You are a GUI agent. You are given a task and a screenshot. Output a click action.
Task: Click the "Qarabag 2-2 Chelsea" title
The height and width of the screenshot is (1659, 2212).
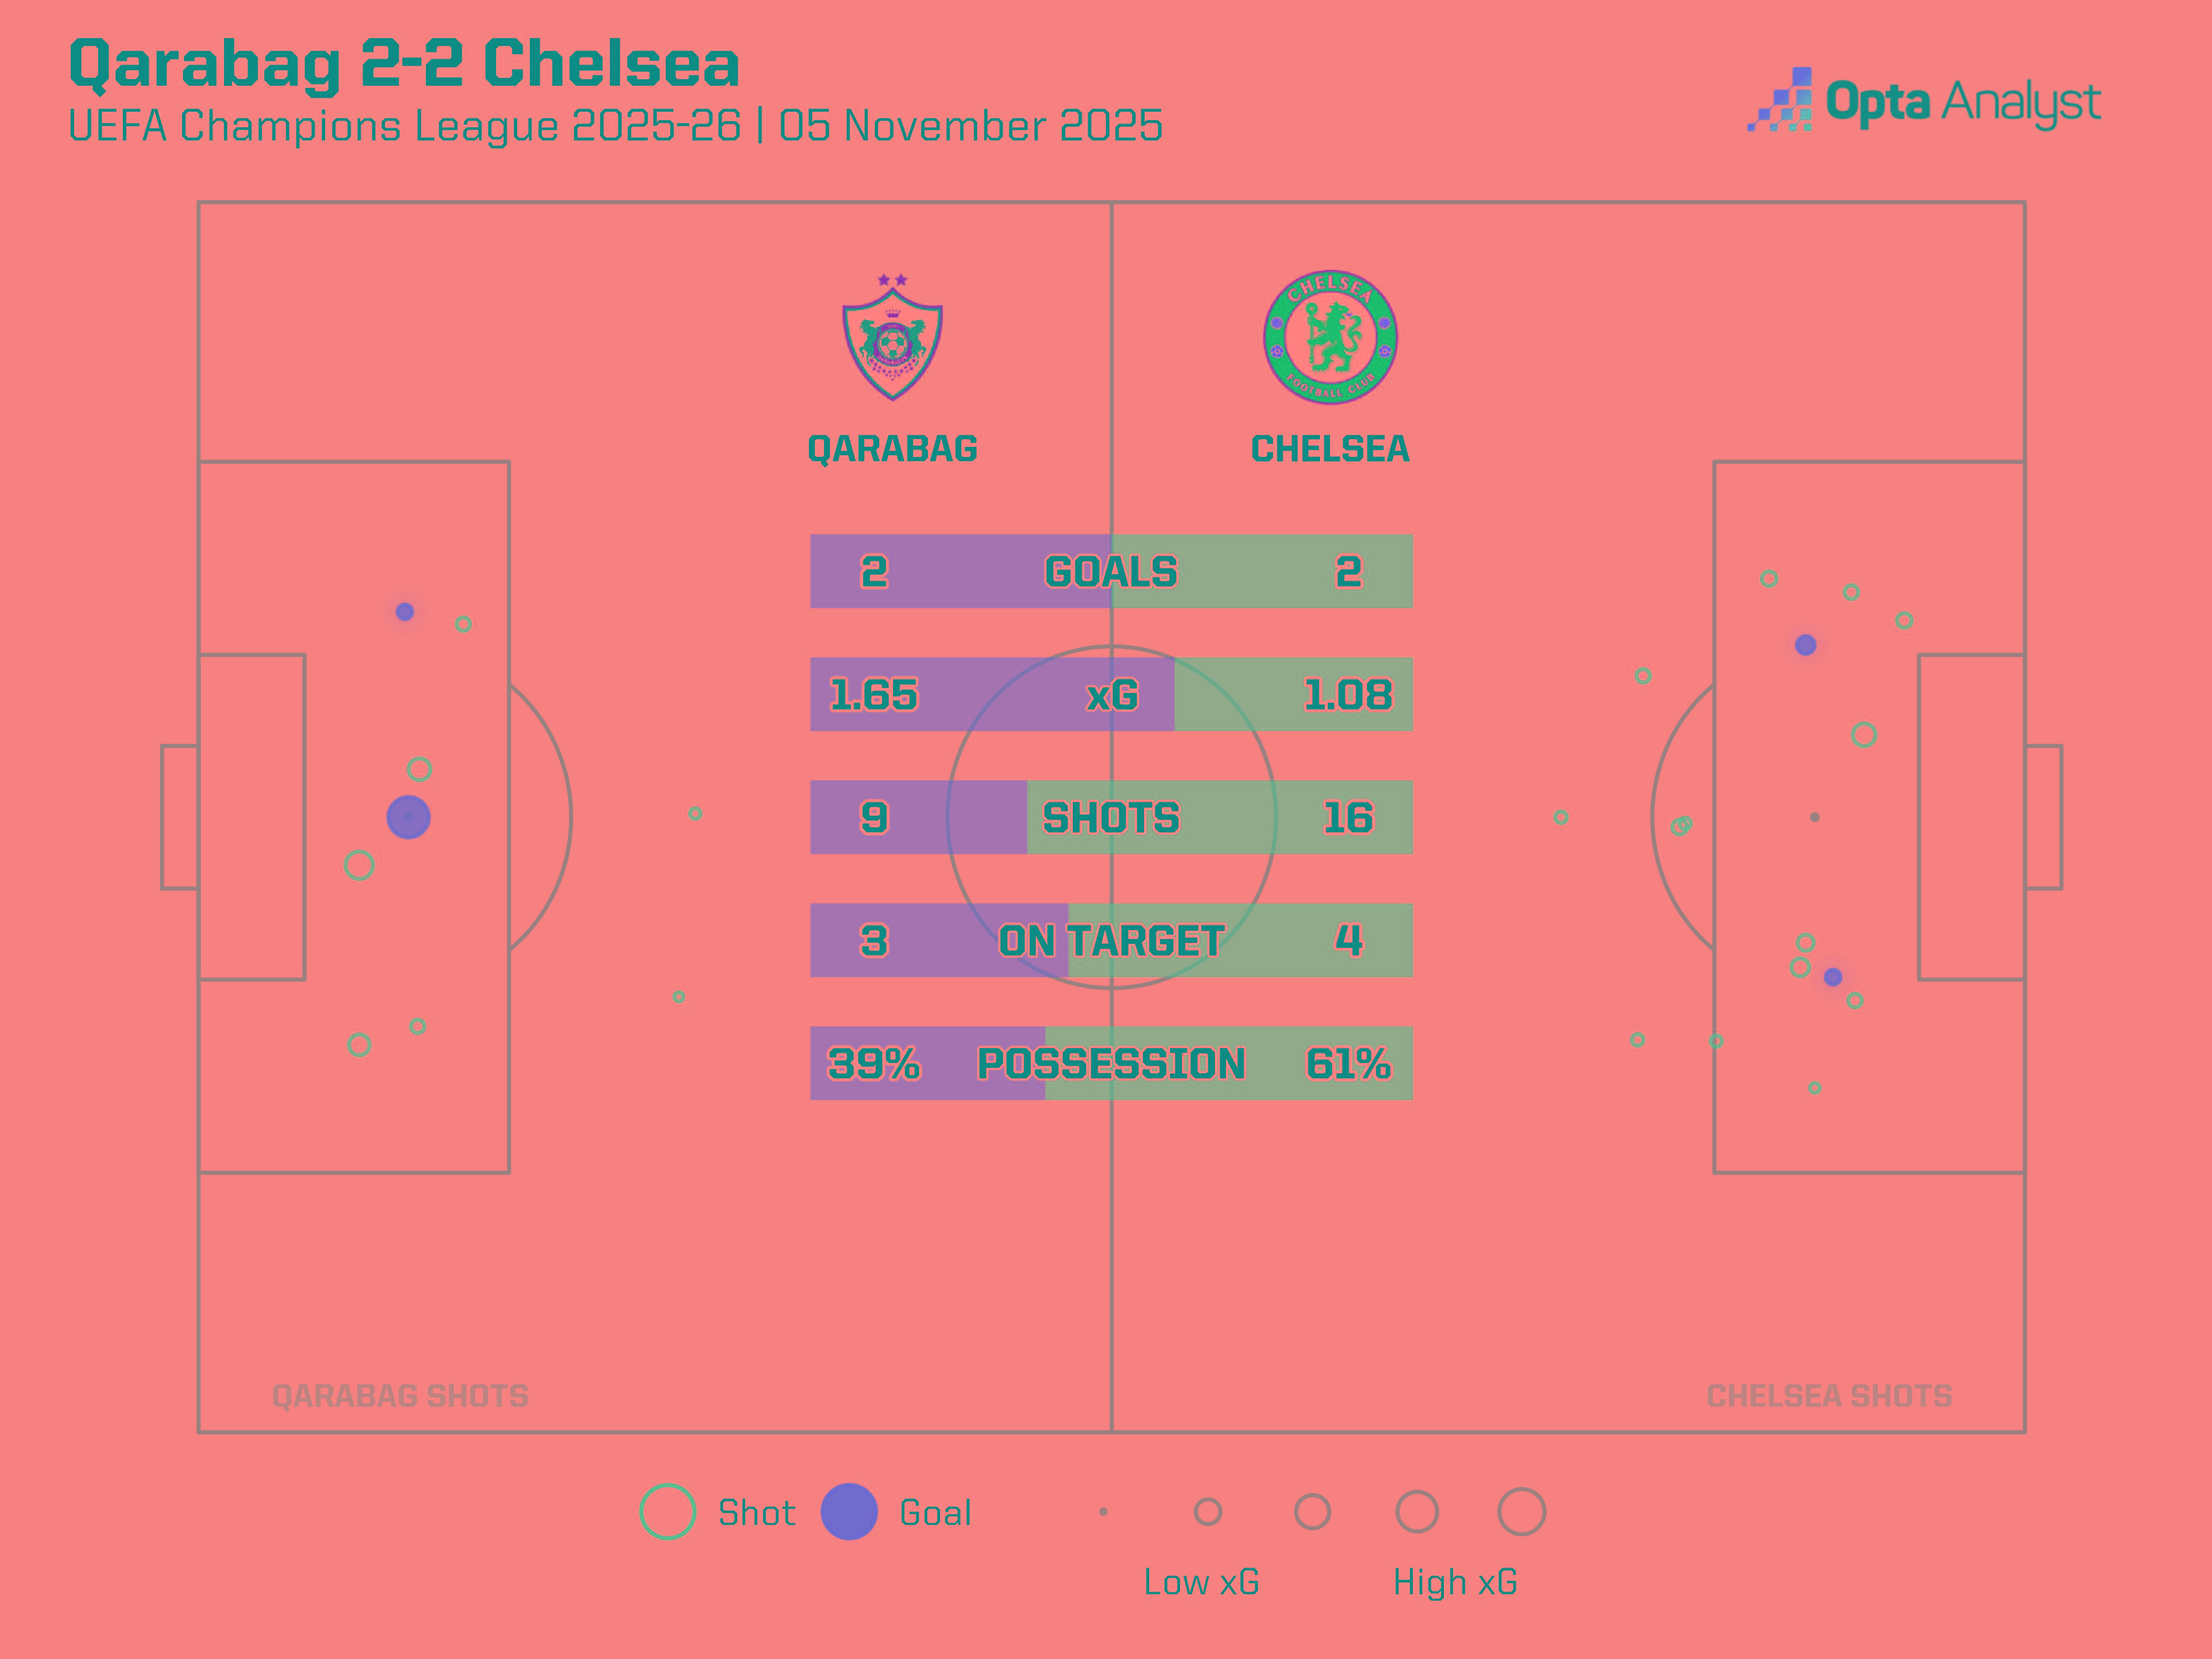coord(404,64)
